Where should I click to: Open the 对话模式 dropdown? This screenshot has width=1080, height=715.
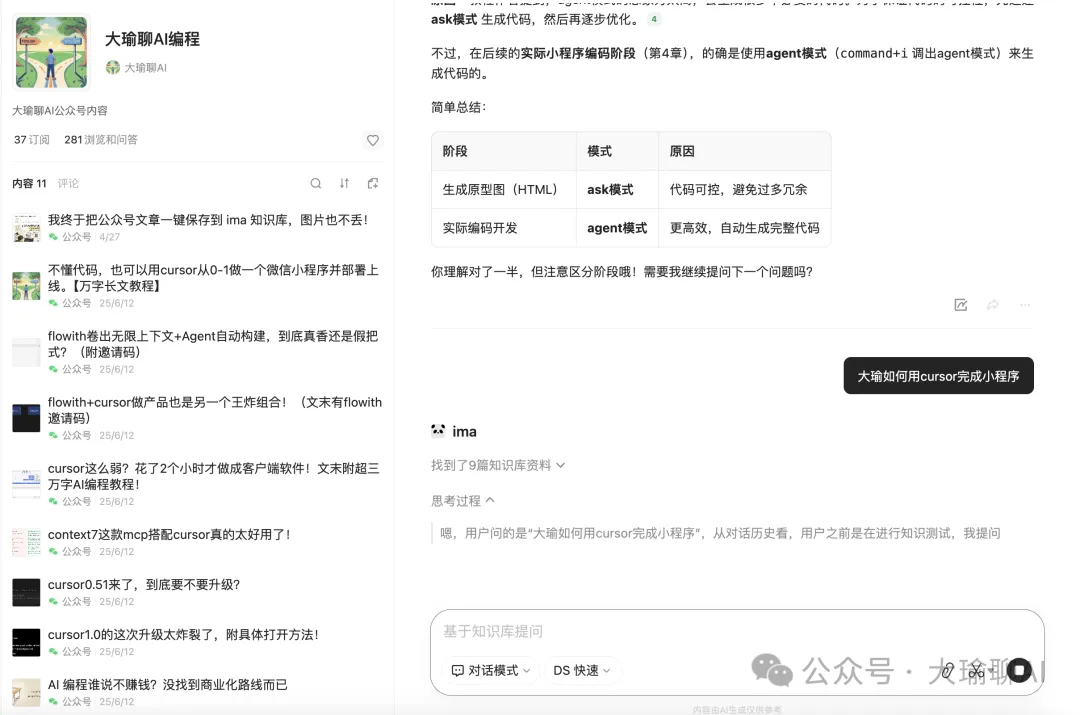pos(491,670)
